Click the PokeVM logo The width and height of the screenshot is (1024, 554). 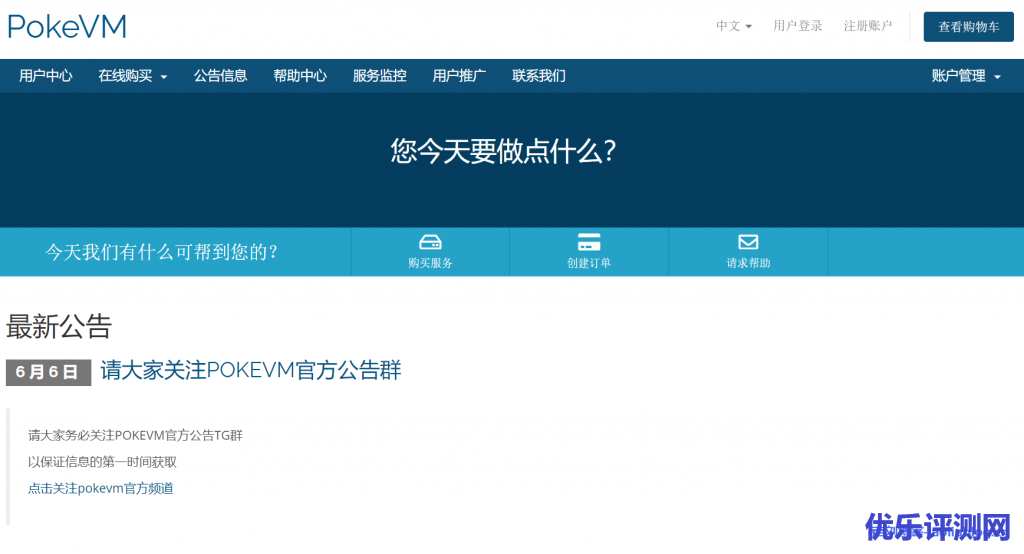[x=67, y=27]
